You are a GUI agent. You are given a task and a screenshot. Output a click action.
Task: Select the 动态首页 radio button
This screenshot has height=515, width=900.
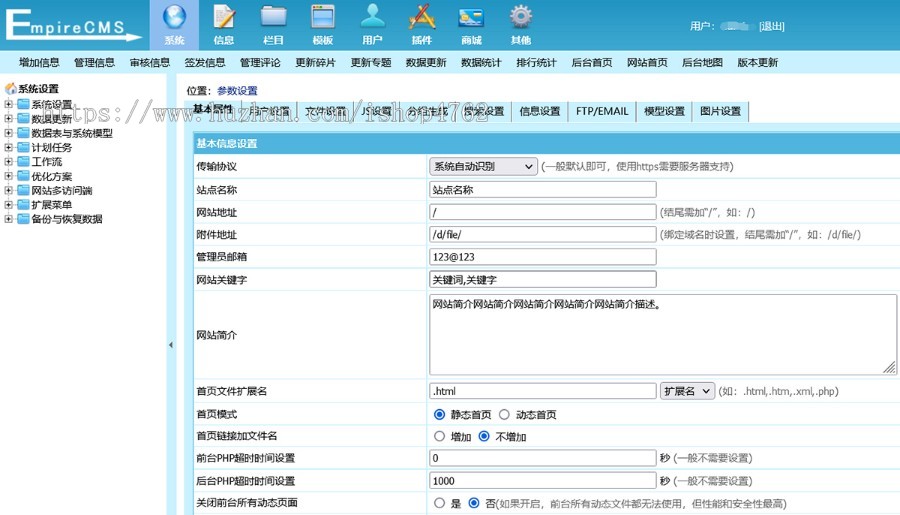coord(504,414)
